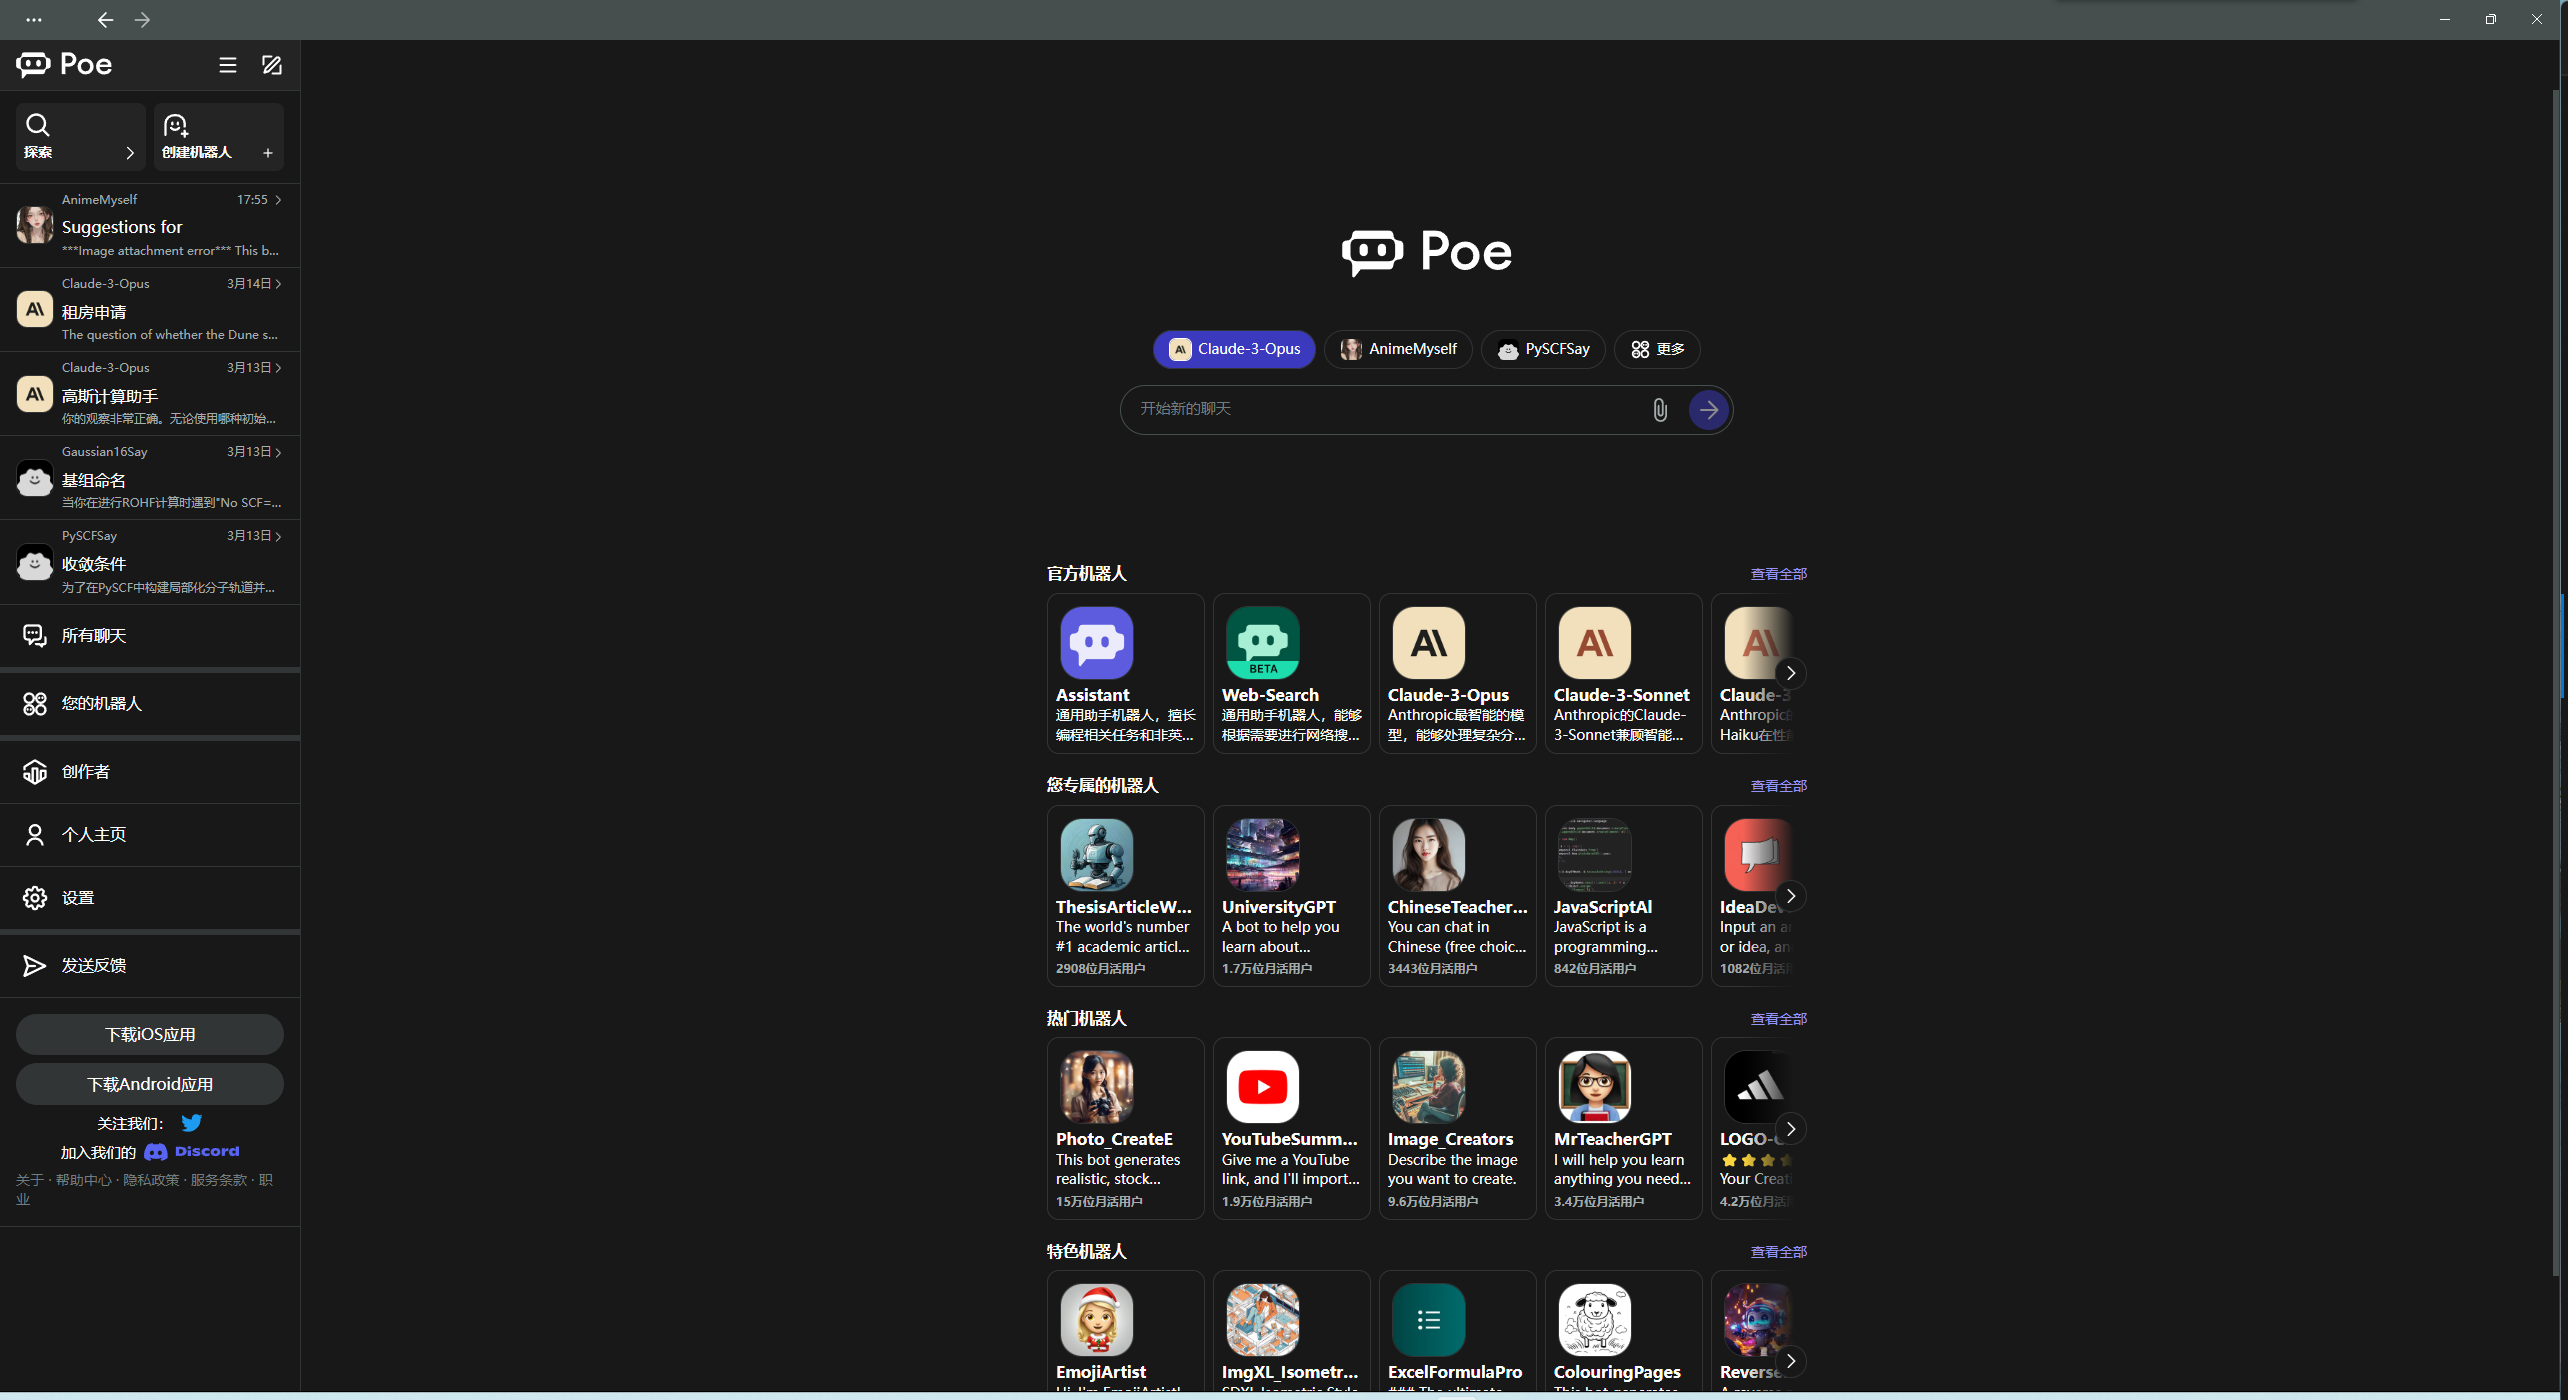This screenshot has width=2568, height=1400.
Task: Open the 更多 bots chip
Action: click(x=1657, y=349)
